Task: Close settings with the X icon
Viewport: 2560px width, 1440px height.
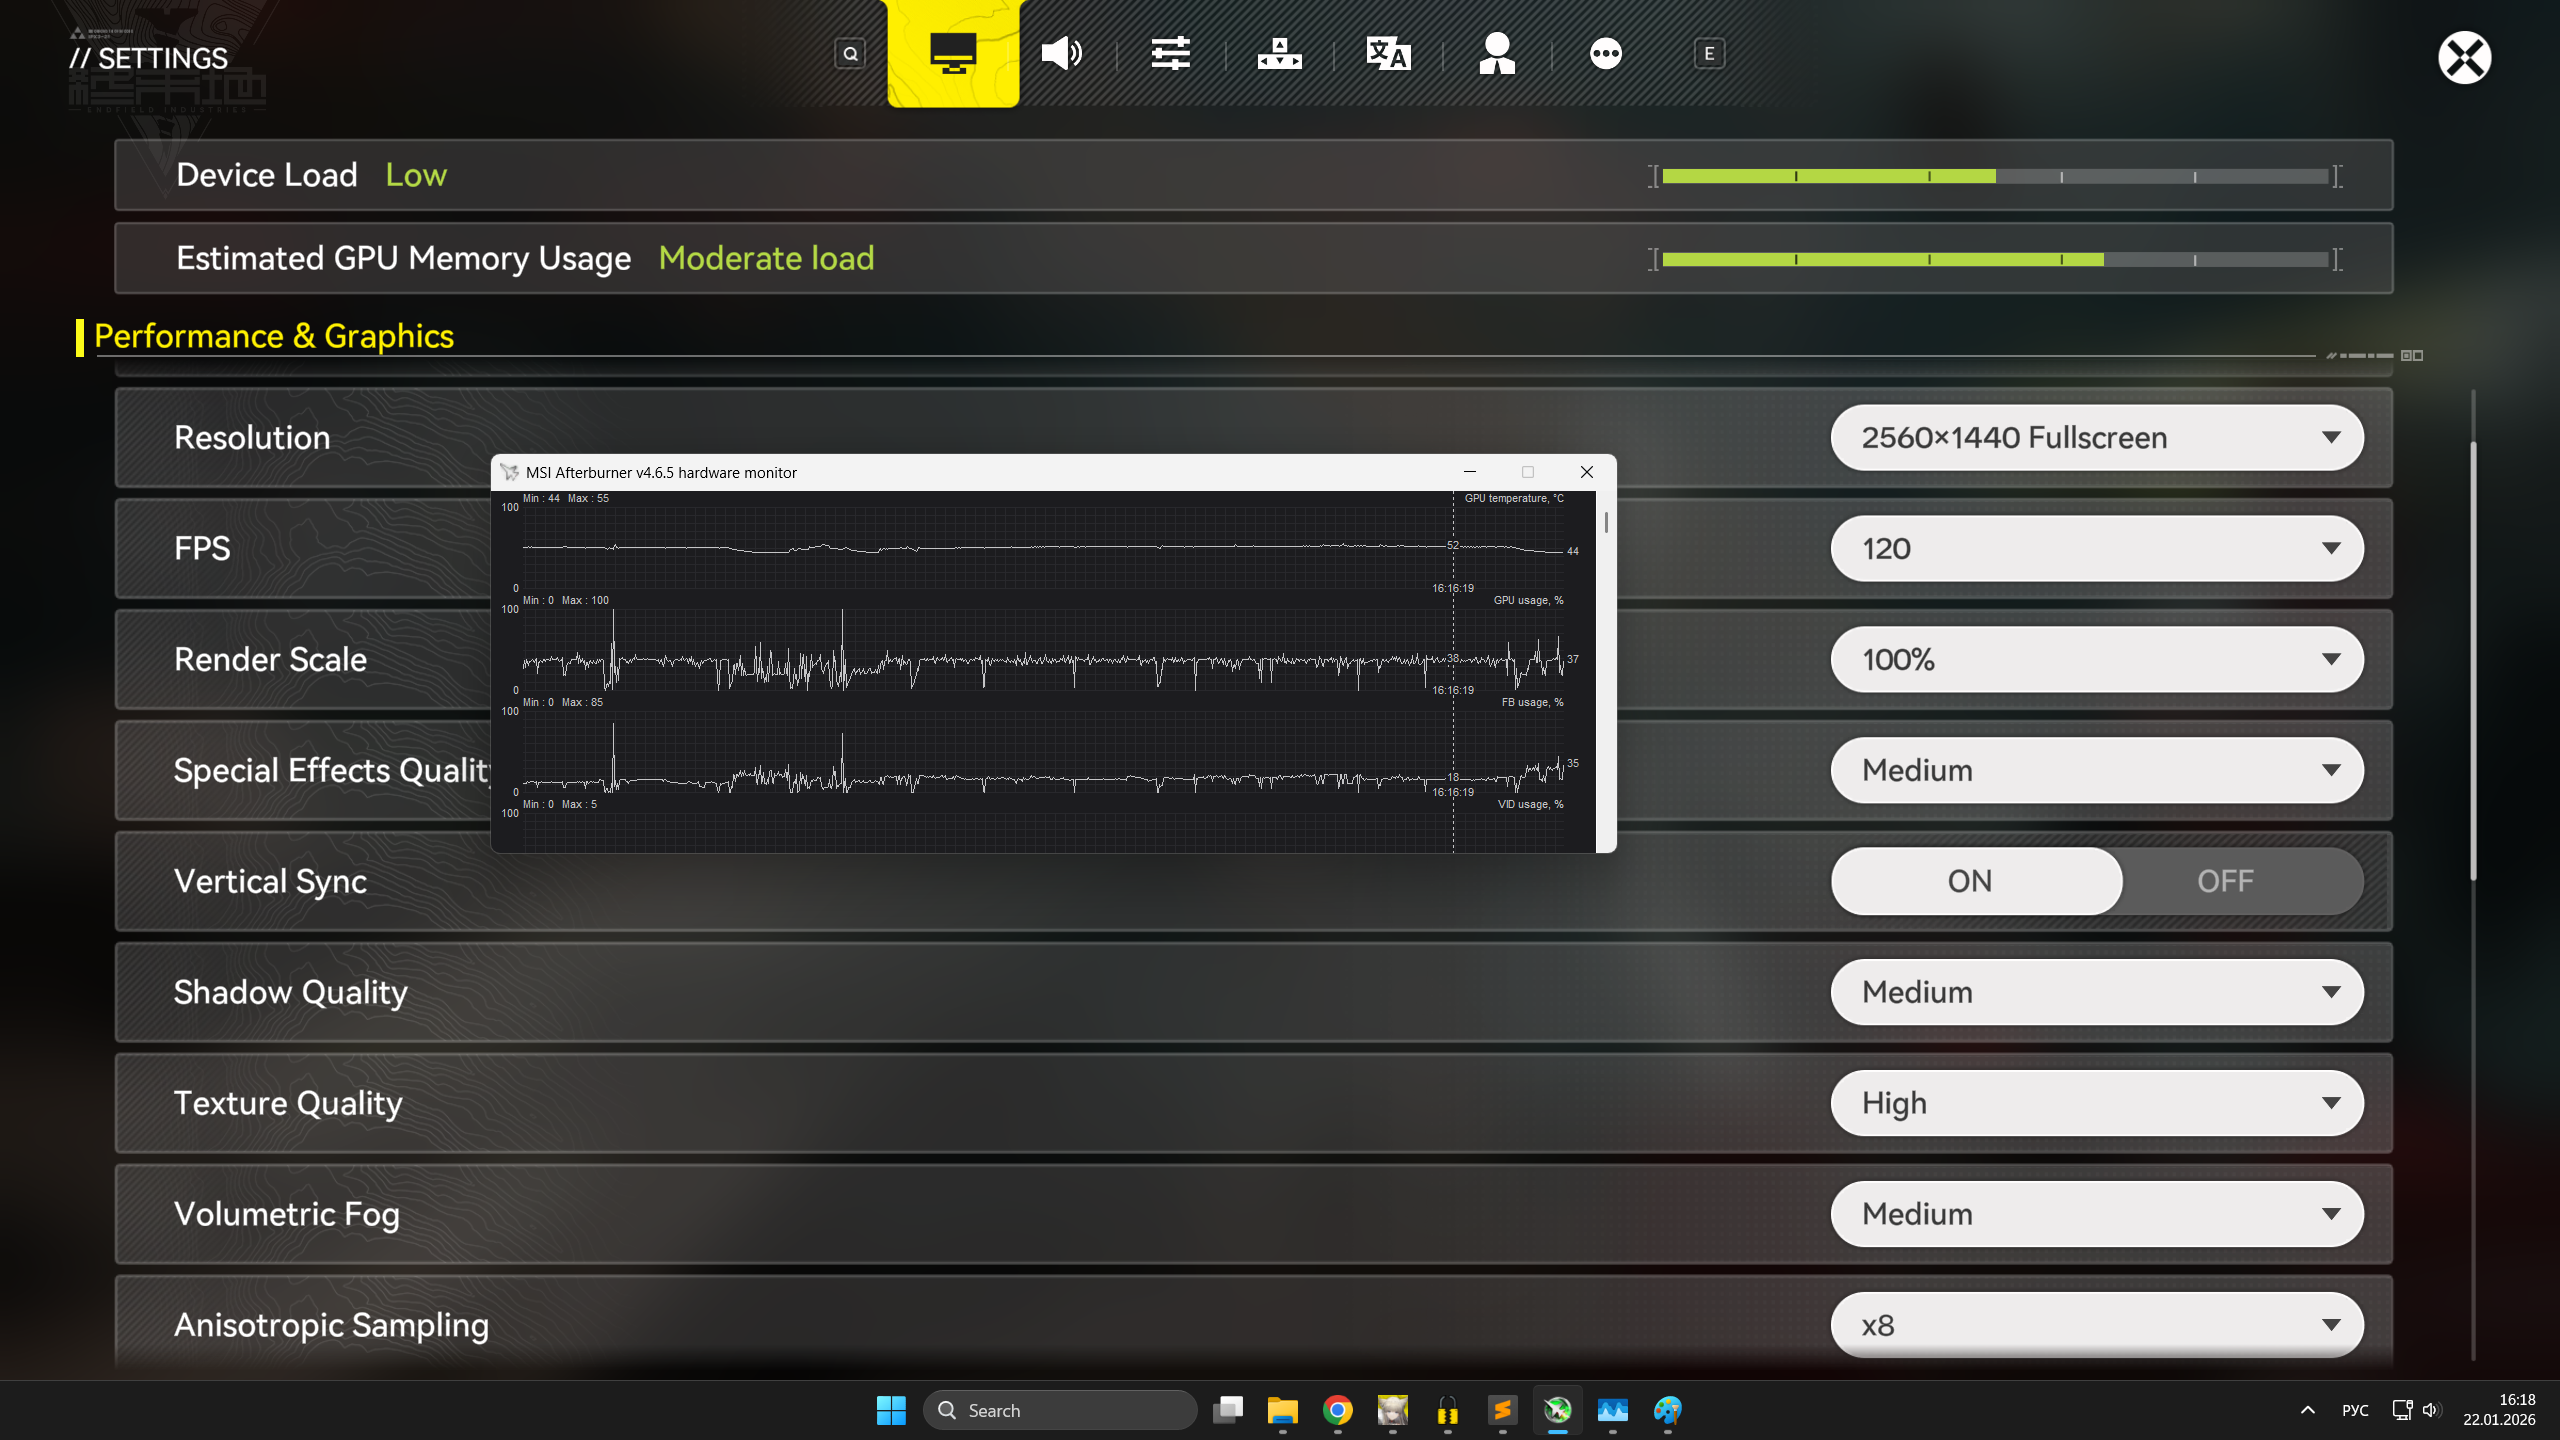Action: pyautogui.click(x=2464, y=58)
